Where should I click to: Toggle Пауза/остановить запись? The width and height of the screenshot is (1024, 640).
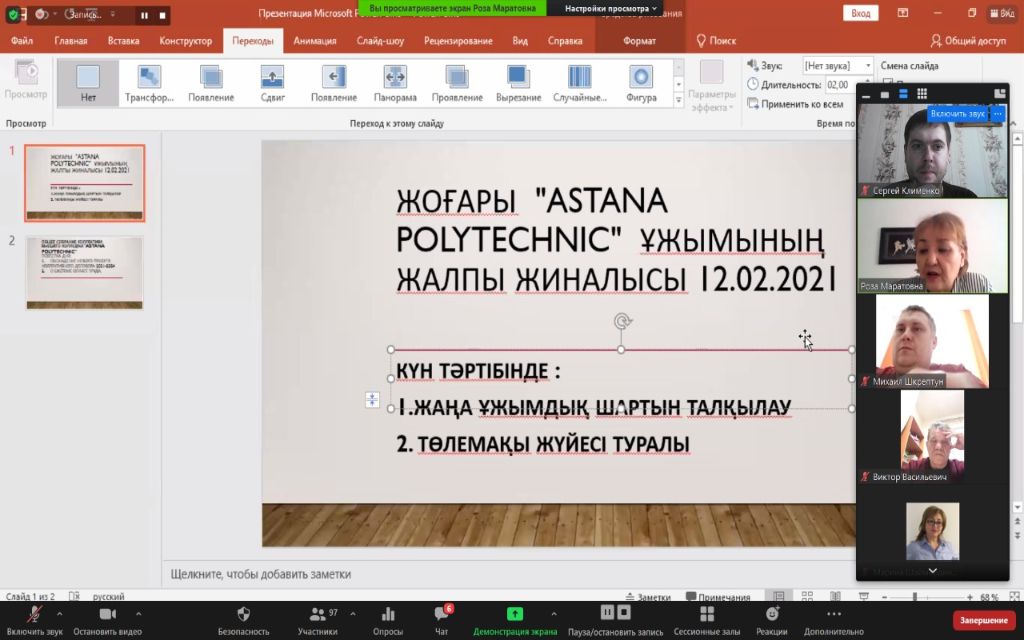click(615, 620)
